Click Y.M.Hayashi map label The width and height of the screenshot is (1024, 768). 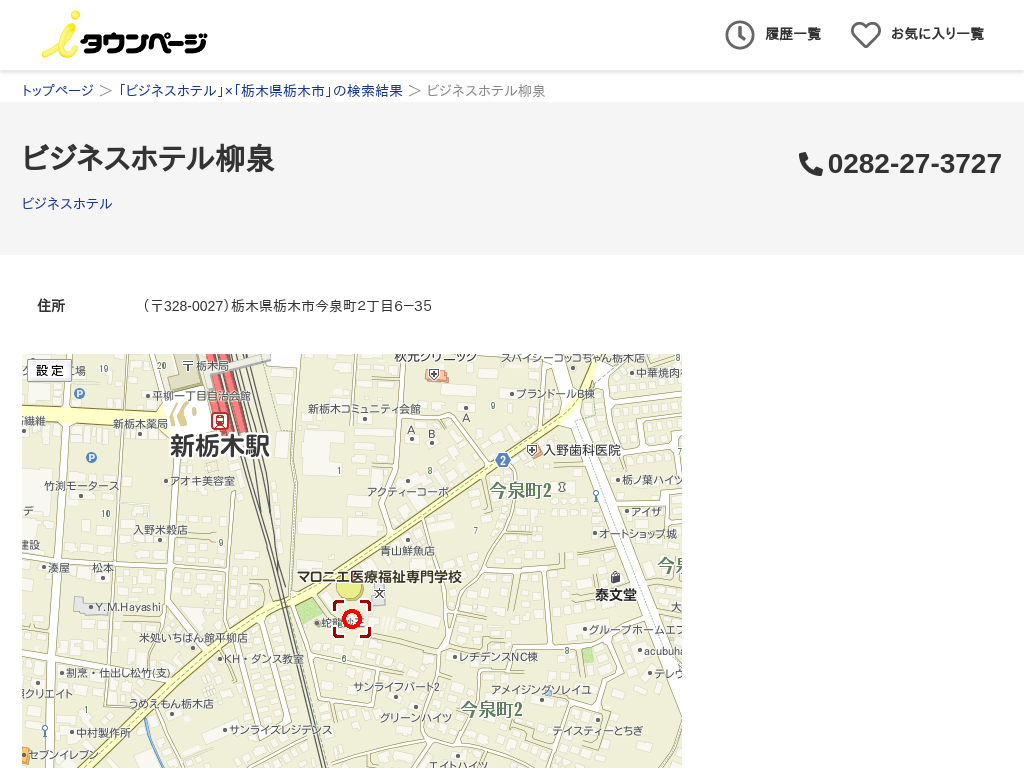click(x=128, y=607)
